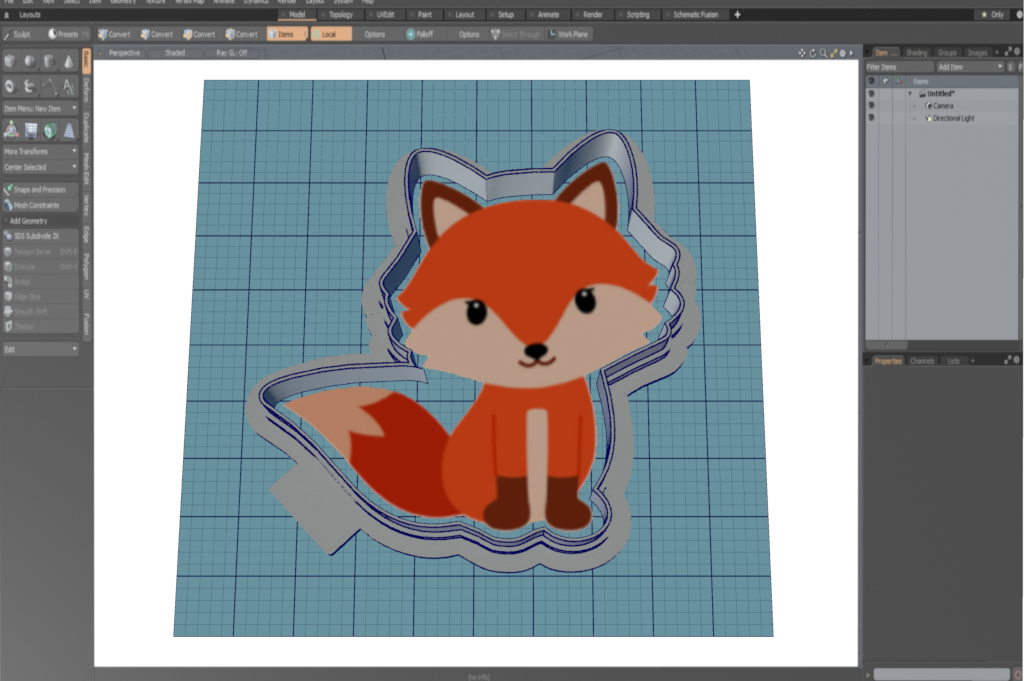Click the Presets button

coord(68,34)
